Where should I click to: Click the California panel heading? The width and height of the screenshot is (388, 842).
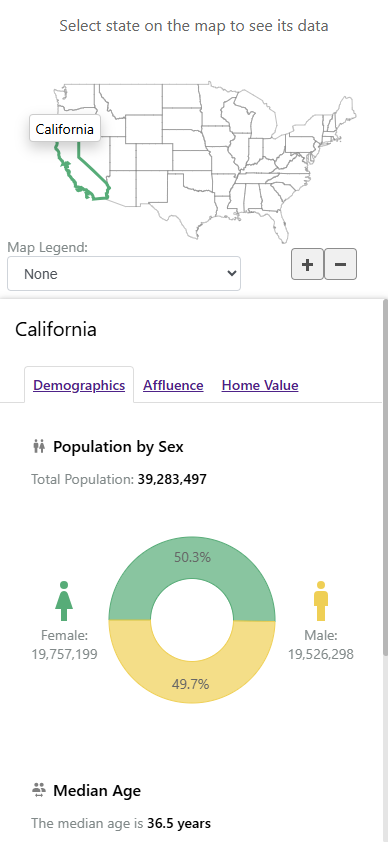[55, 329]
